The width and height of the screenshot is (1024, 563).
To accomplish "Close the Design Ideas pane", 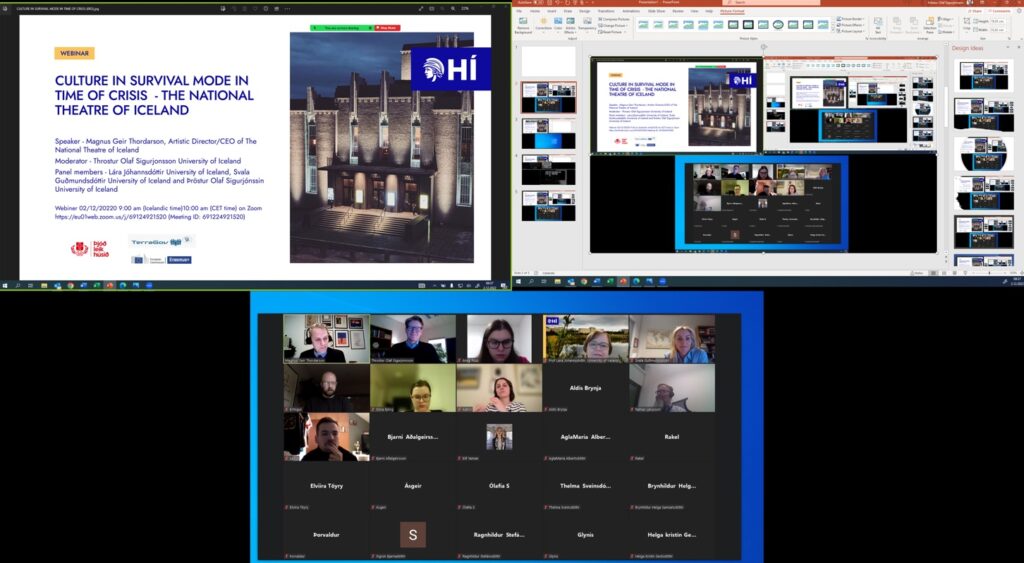I will (1019, 48).
